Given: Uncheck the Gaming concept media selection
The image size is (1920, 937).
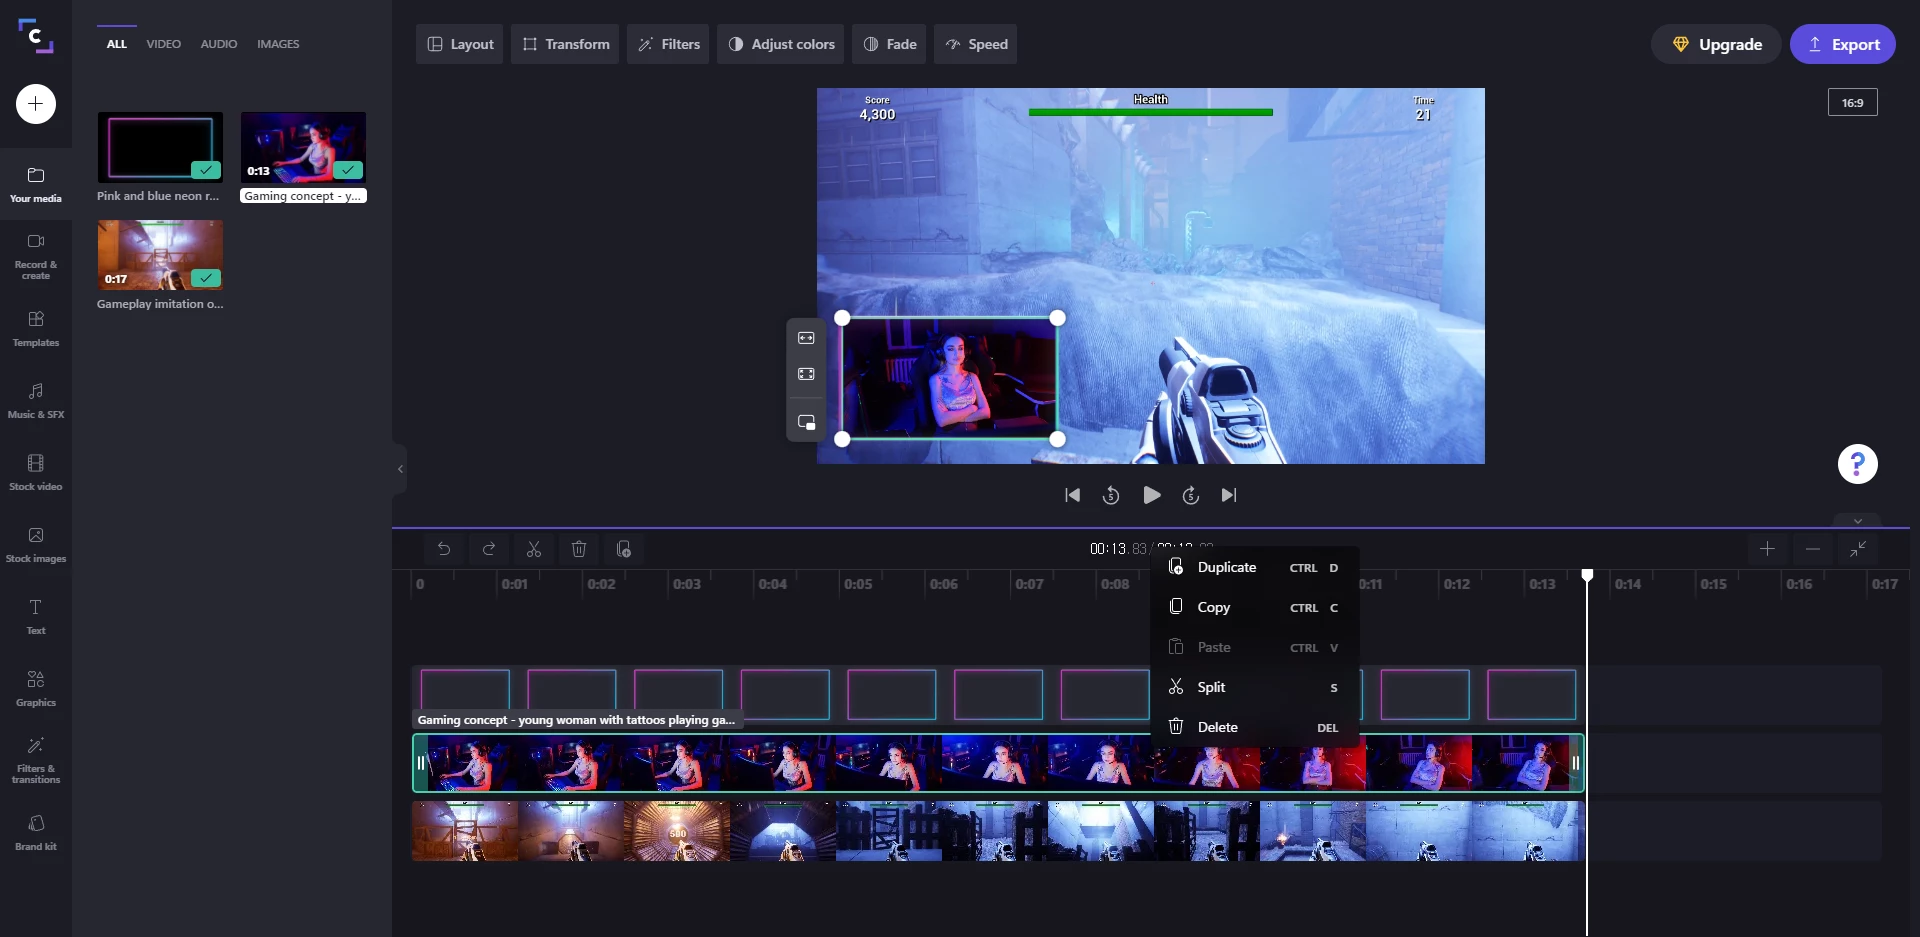Looking at the screenshot, I should coord(349,170).
